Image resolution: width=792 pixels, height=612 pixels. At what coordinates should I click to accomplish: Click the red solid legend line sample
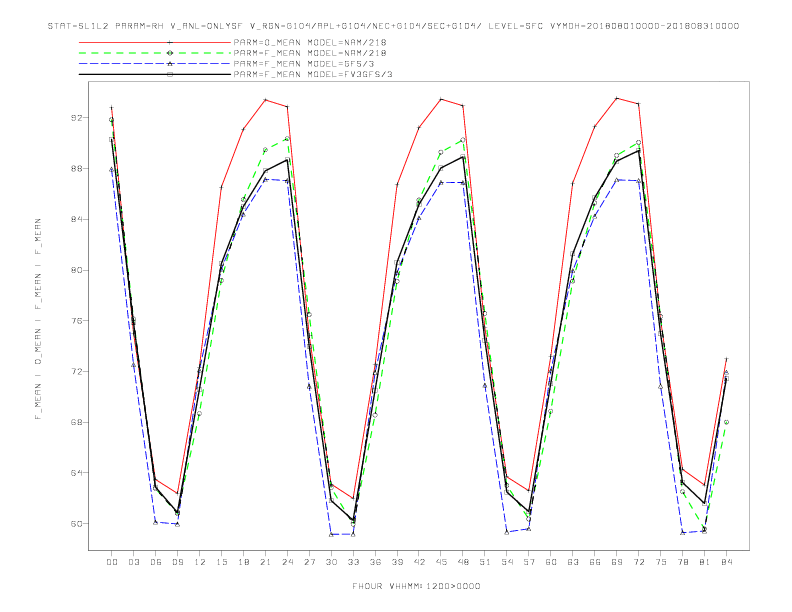(155, 42)
